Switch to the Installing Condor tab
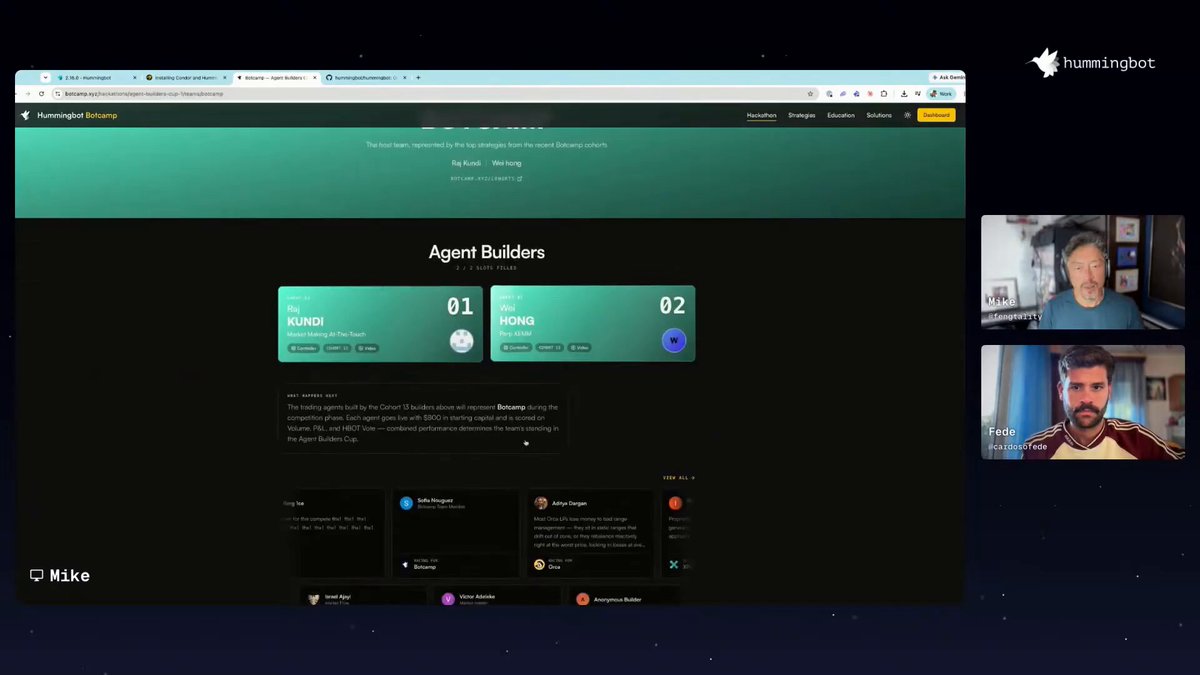 click(185, 78)
